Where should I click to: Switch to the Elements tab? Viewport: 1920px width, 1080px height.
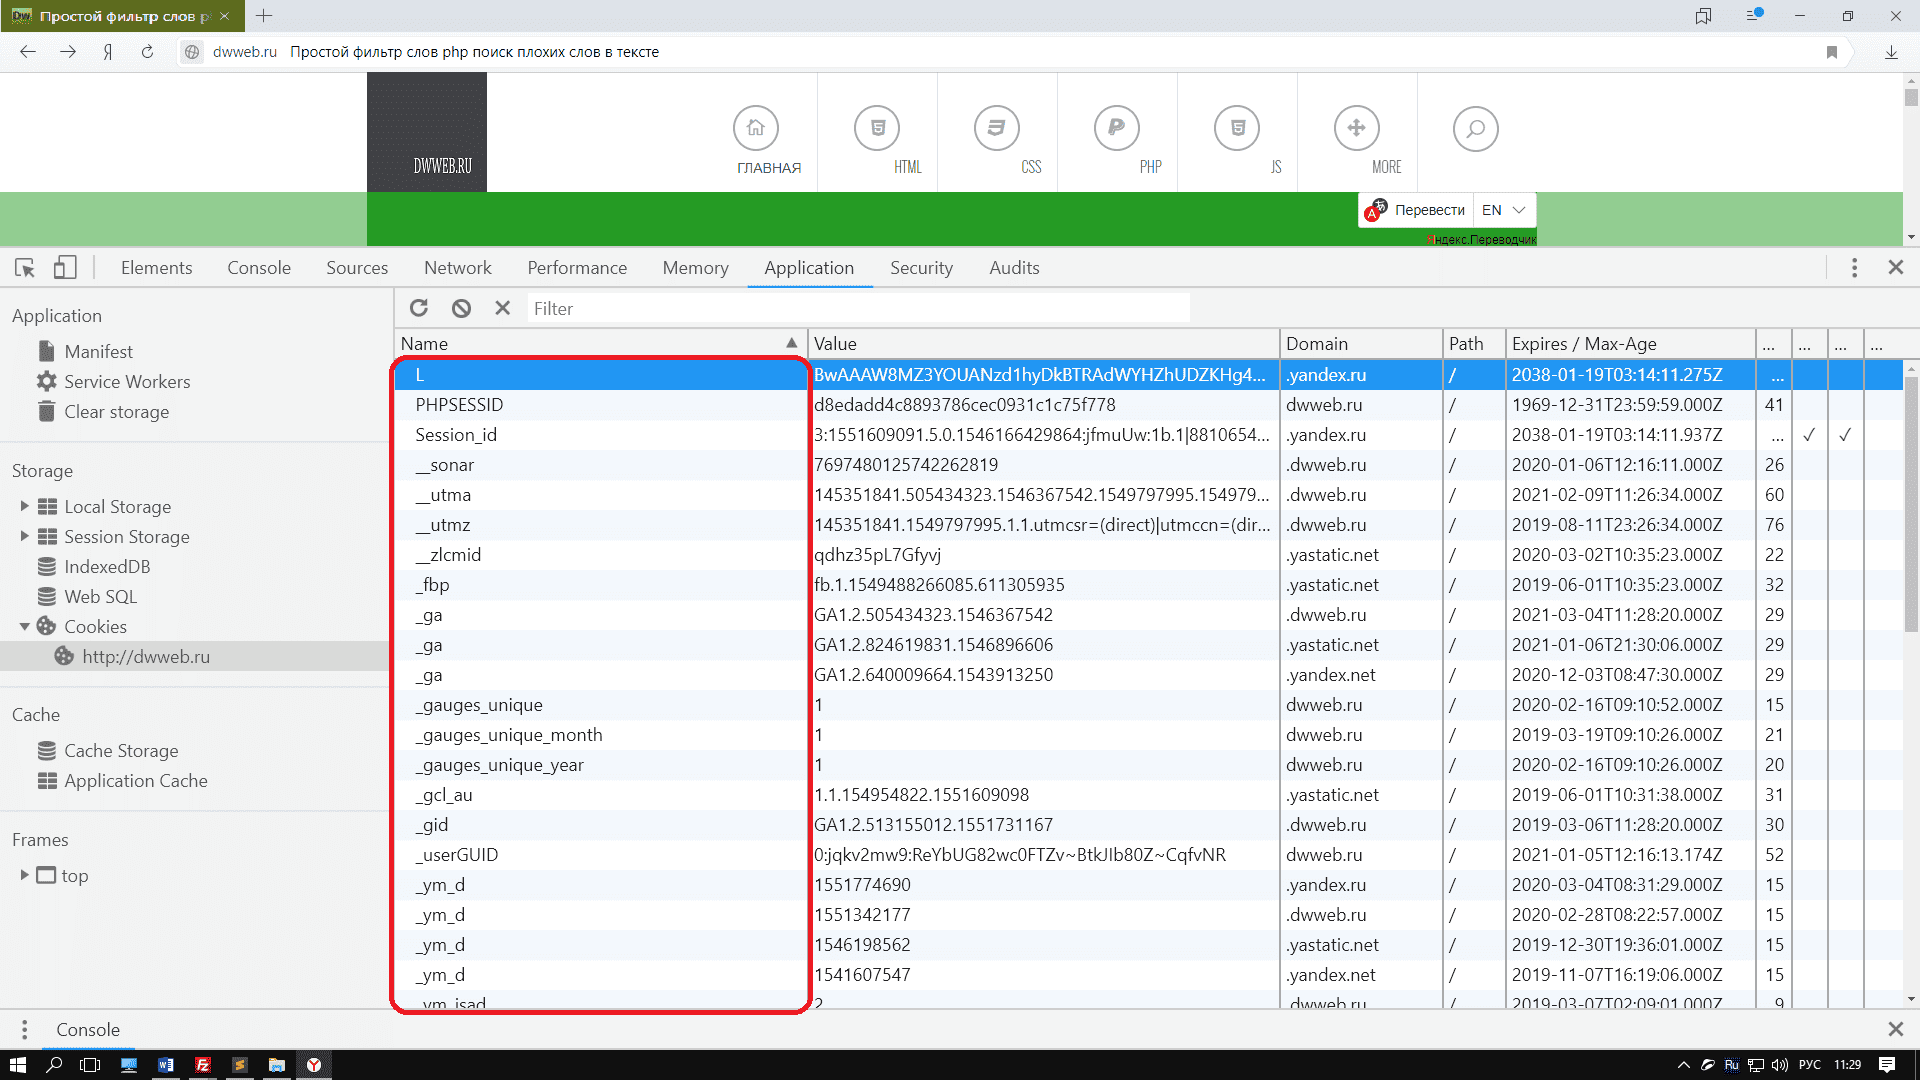(156, 267)
